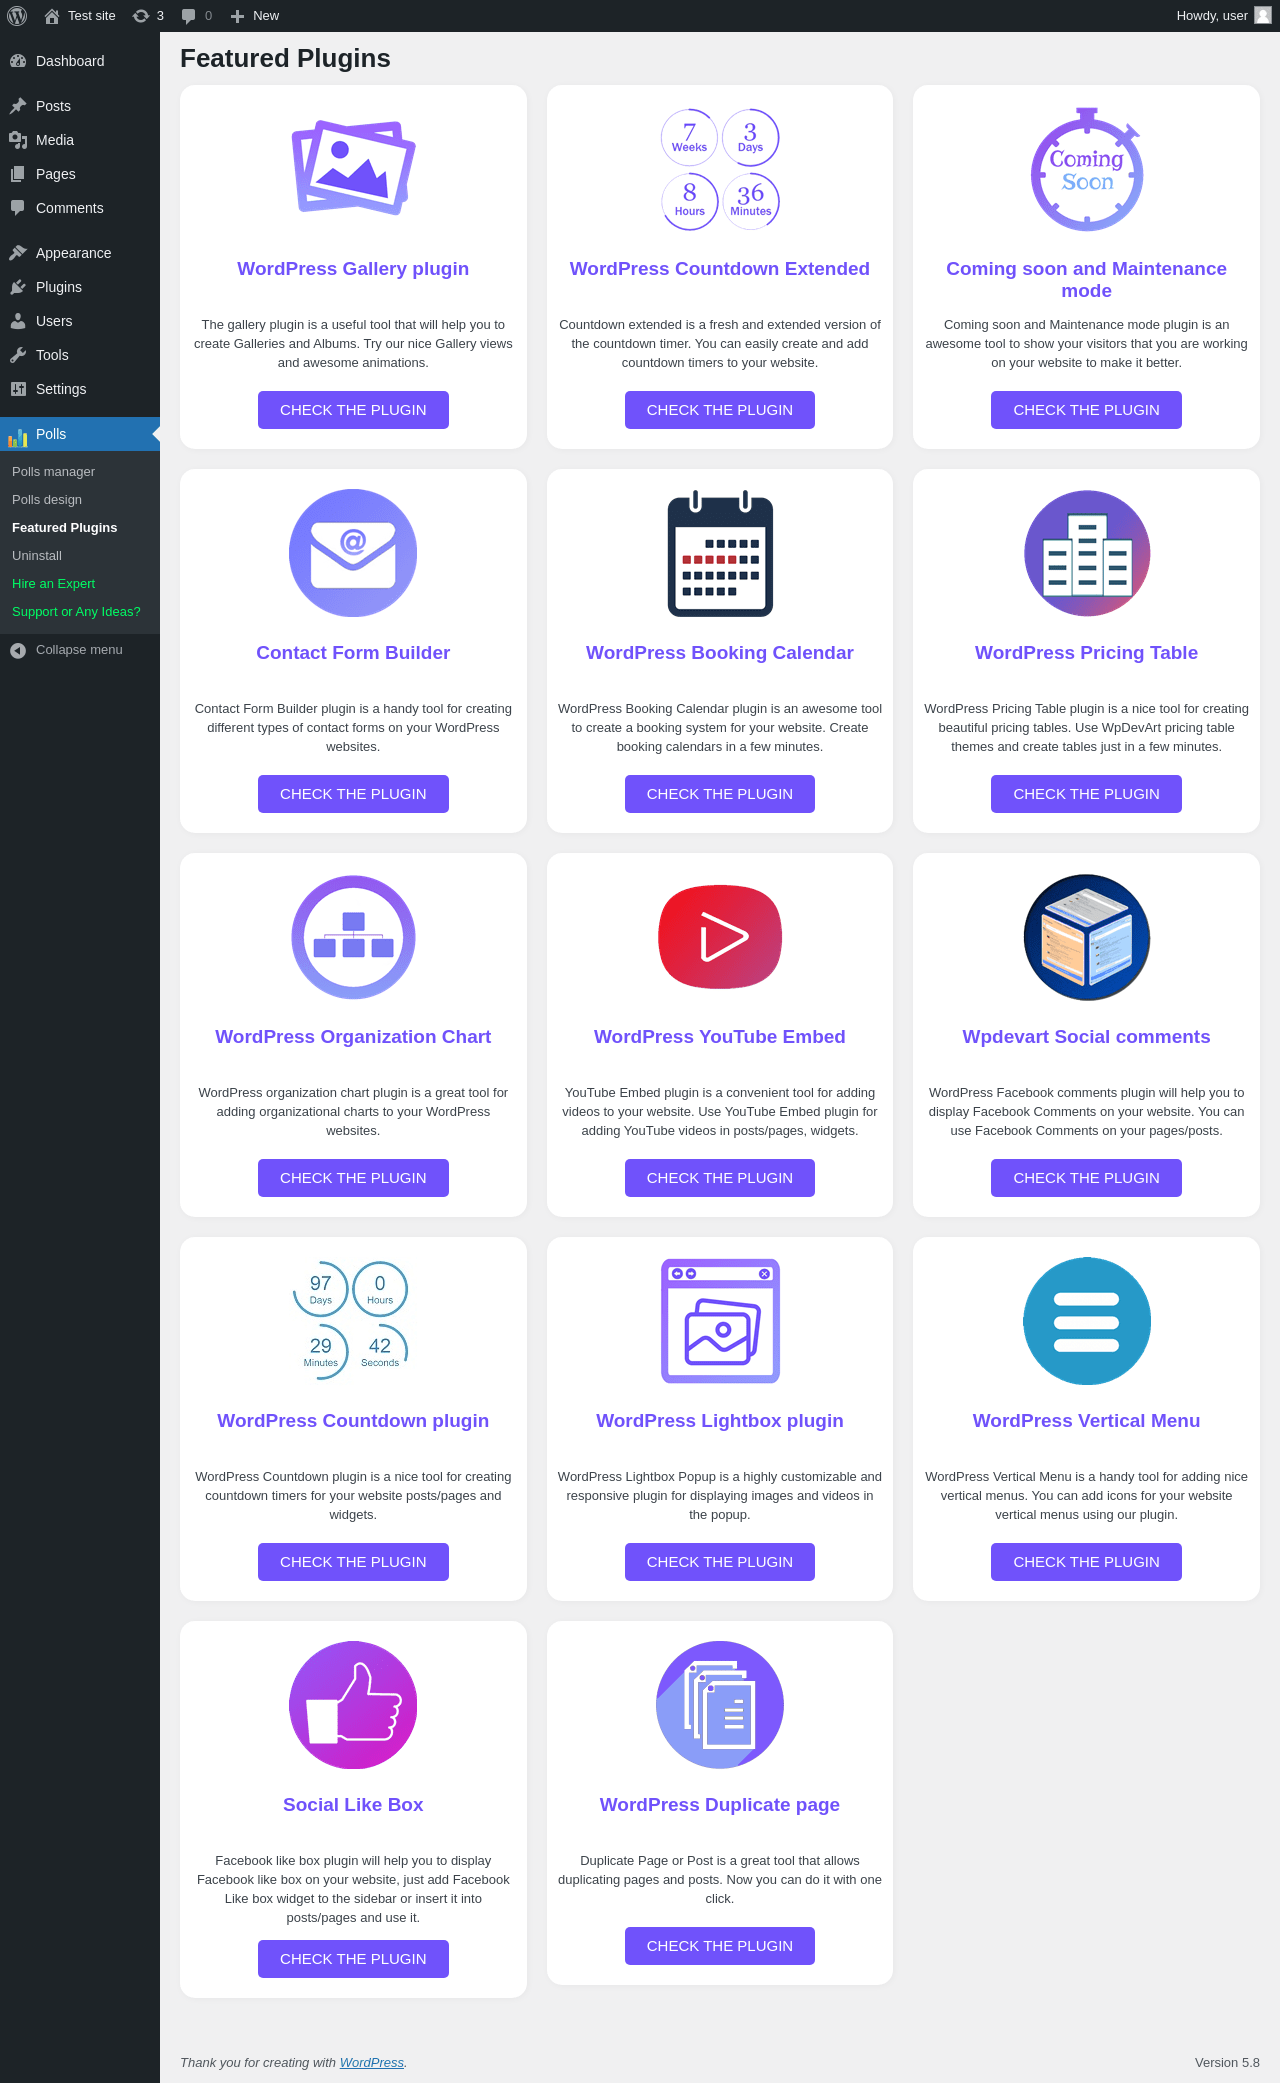Screen dimensions: 1280x2083
Task: Check the plugin for Booking Calendar
Action: tap(720, 794)
